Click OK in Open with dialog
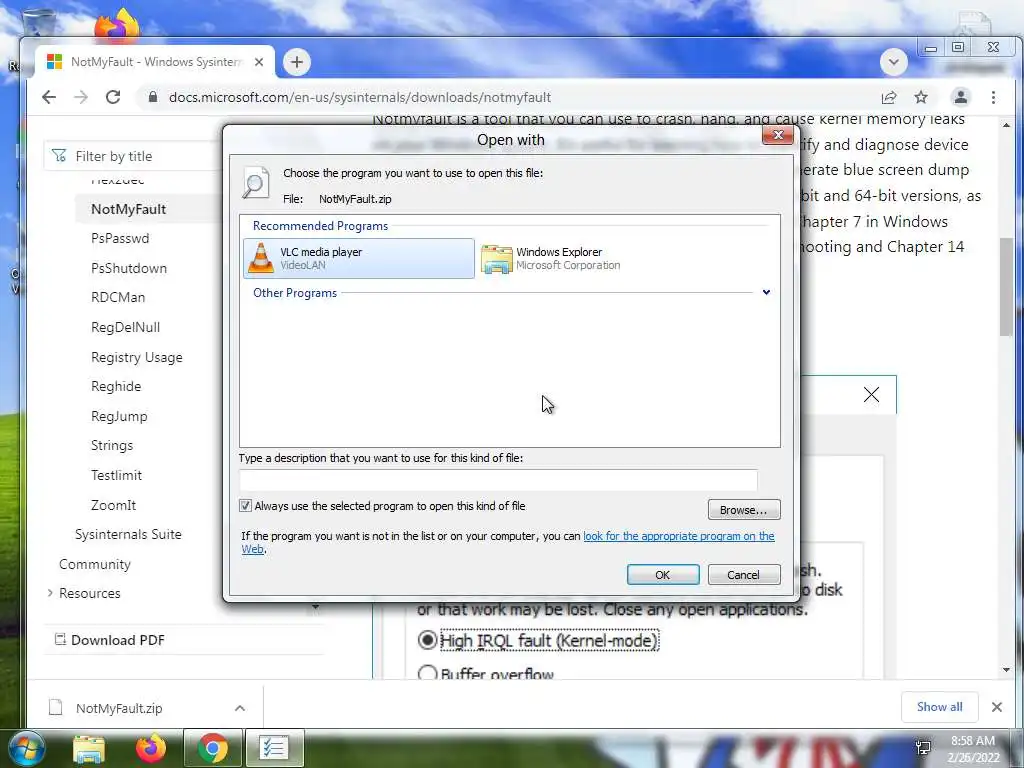Image resolution: width=1024 pixels, height=768 pixels. 663,575
